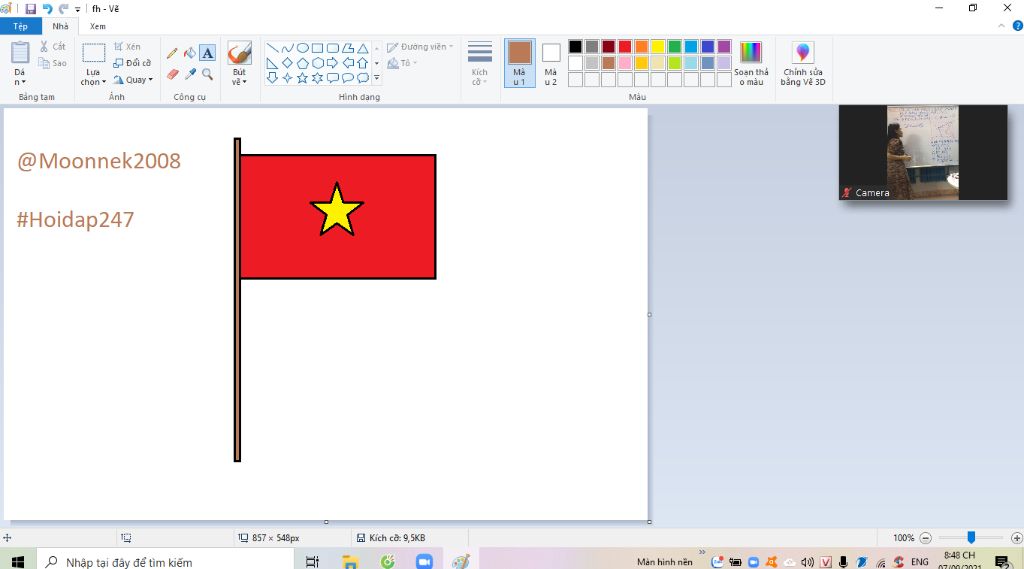Click the Windows search box
1024x569 pixels.
(166, 561)
